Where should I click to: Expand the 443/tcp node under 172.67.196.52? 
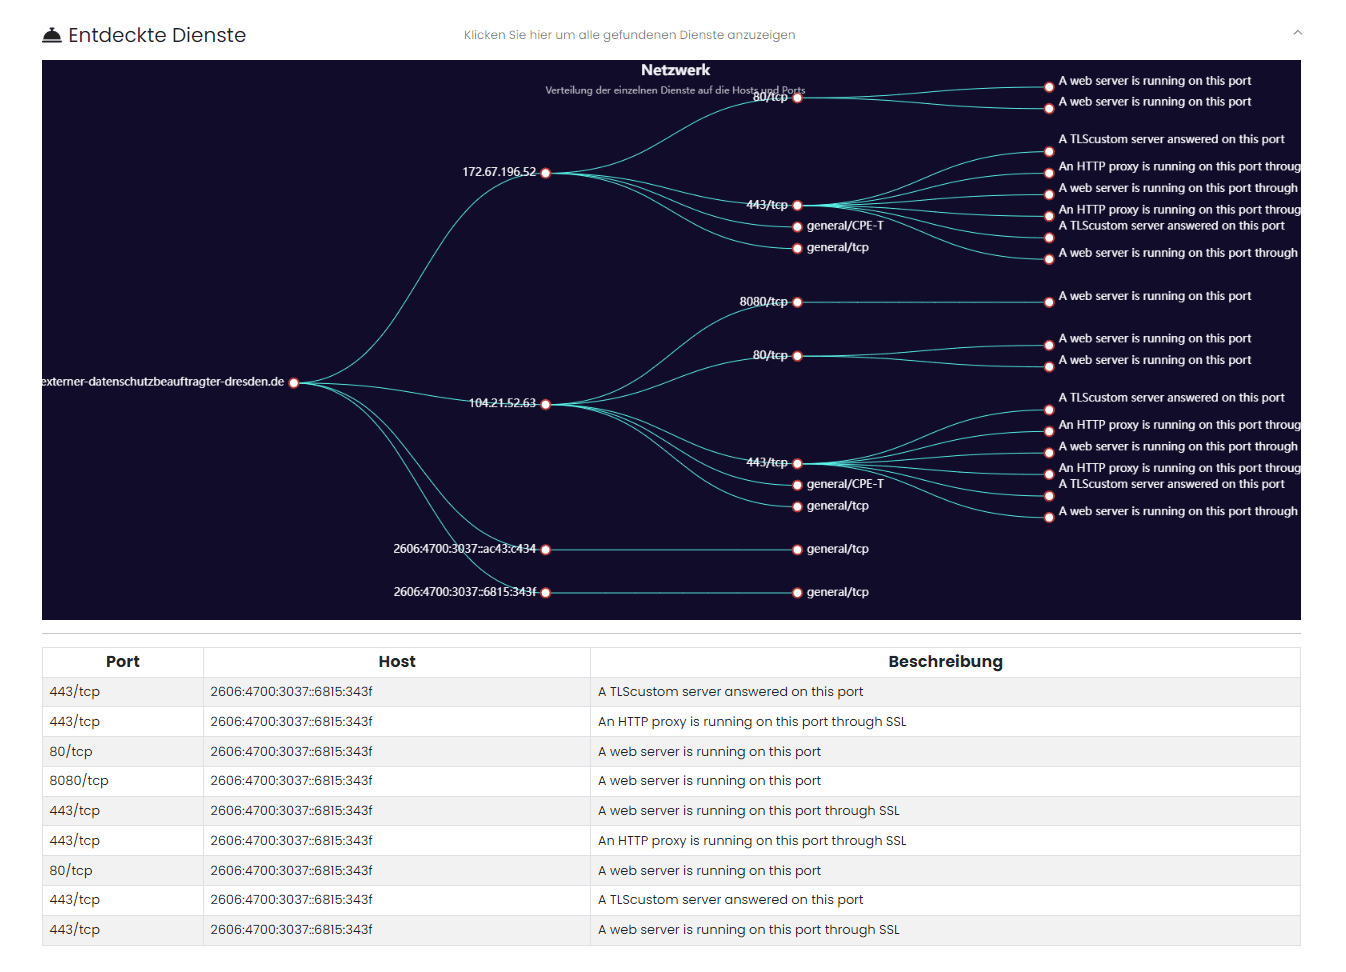pyautogui.click(x=797, y=206)
